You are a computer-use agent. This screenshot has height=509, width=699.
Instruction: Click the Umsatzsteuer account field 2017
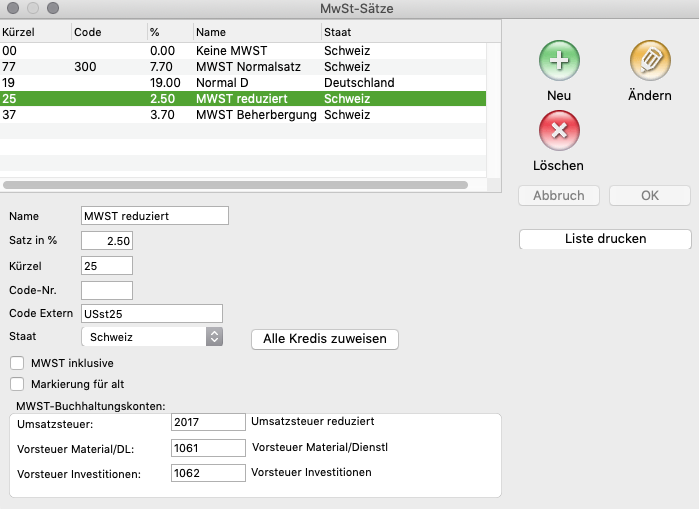tap(208, 423)
